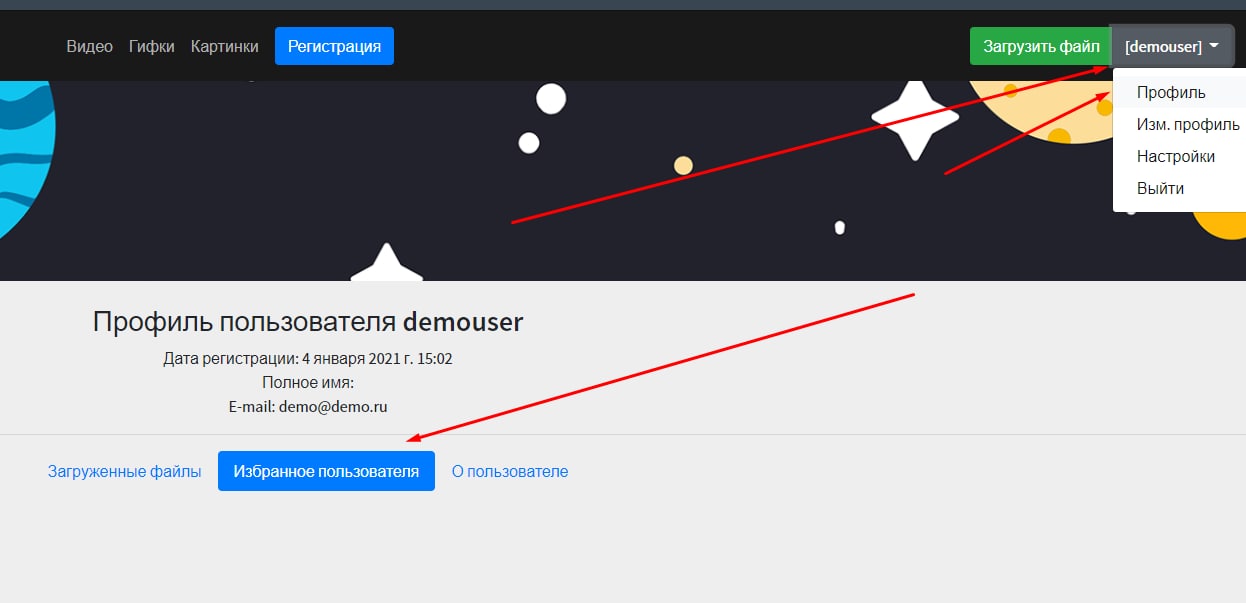Click the Профиль пользователя demouser heading
The height and width of the screenshot is (603, 1246).
308,322
